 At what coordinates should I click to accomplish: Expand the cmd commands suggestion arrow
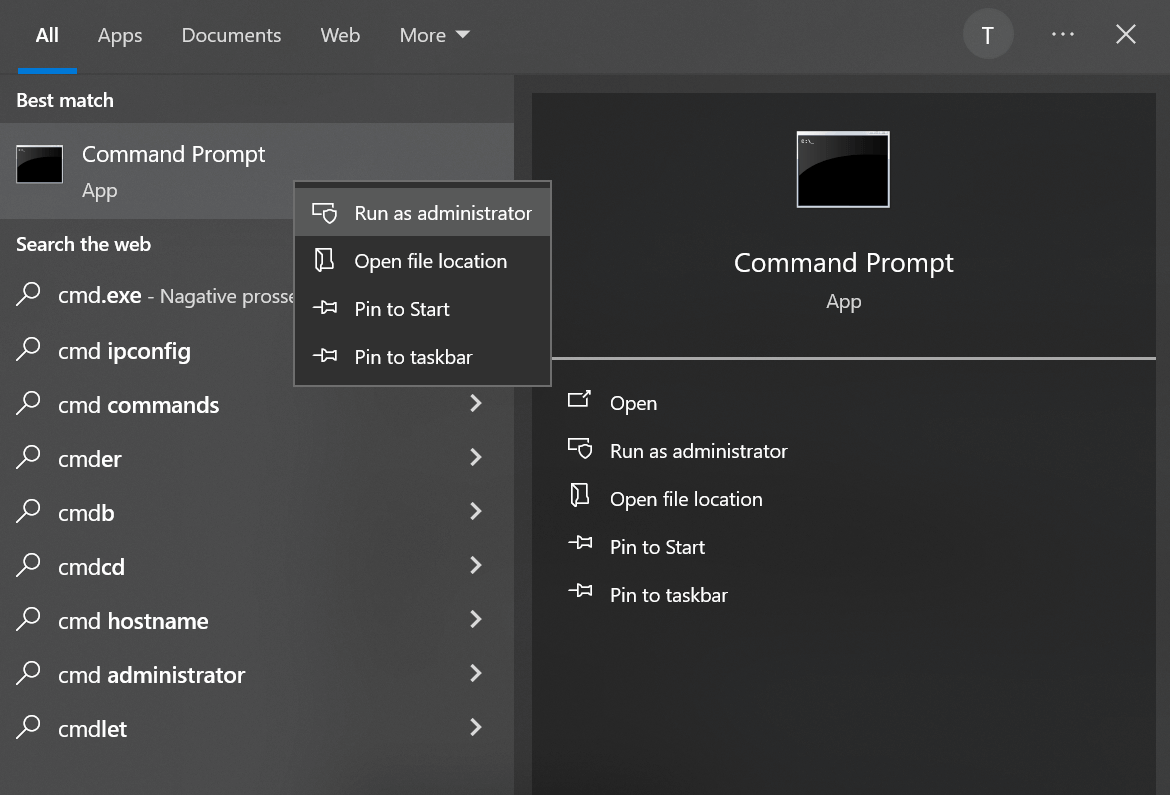click(x=476, y=404)
